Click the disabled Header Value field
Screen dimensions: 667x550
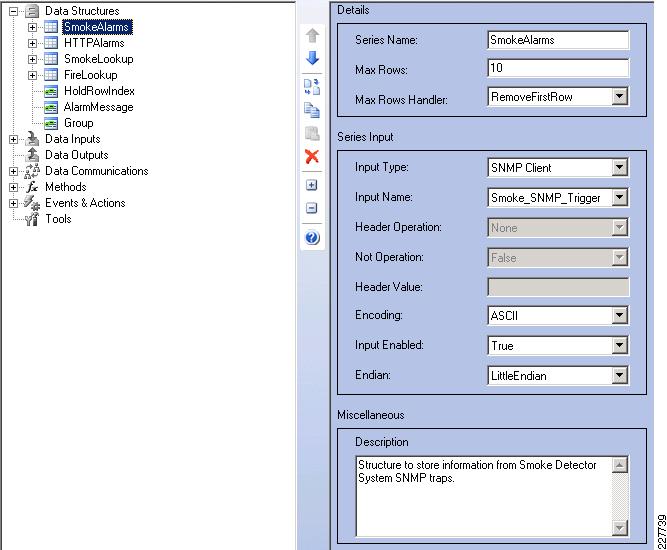coord(558,287)
